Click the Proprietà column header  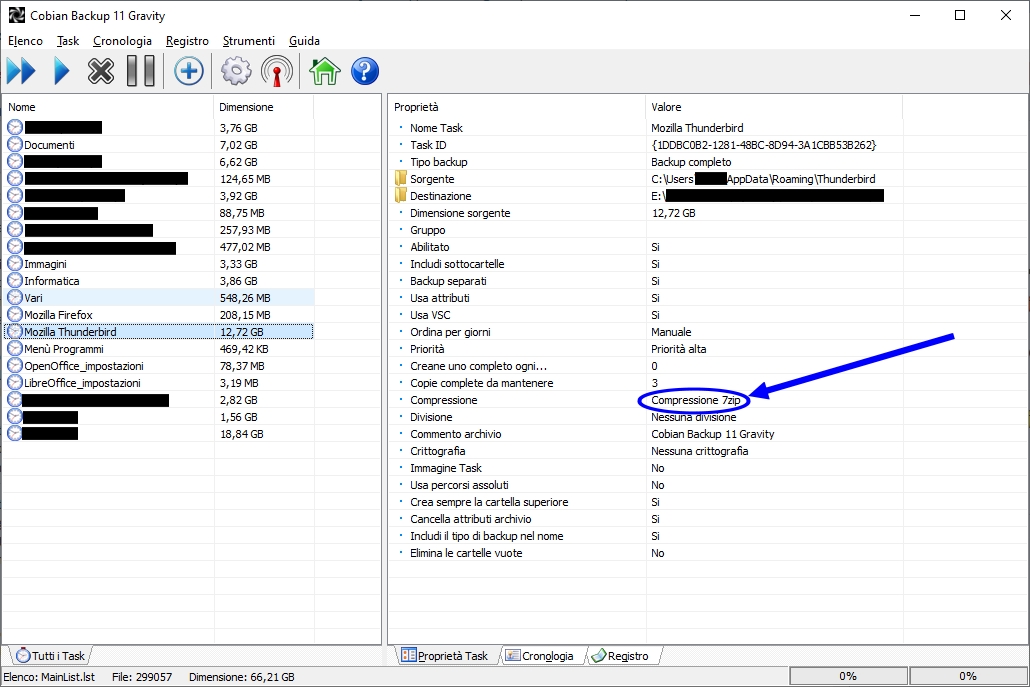click(517, 107)
